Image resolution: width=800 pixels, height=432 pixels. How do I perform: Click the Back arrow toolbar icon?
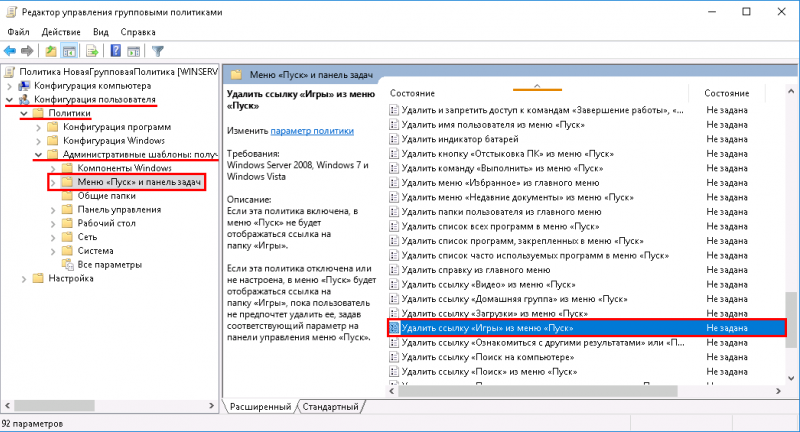tap(10, 51)
